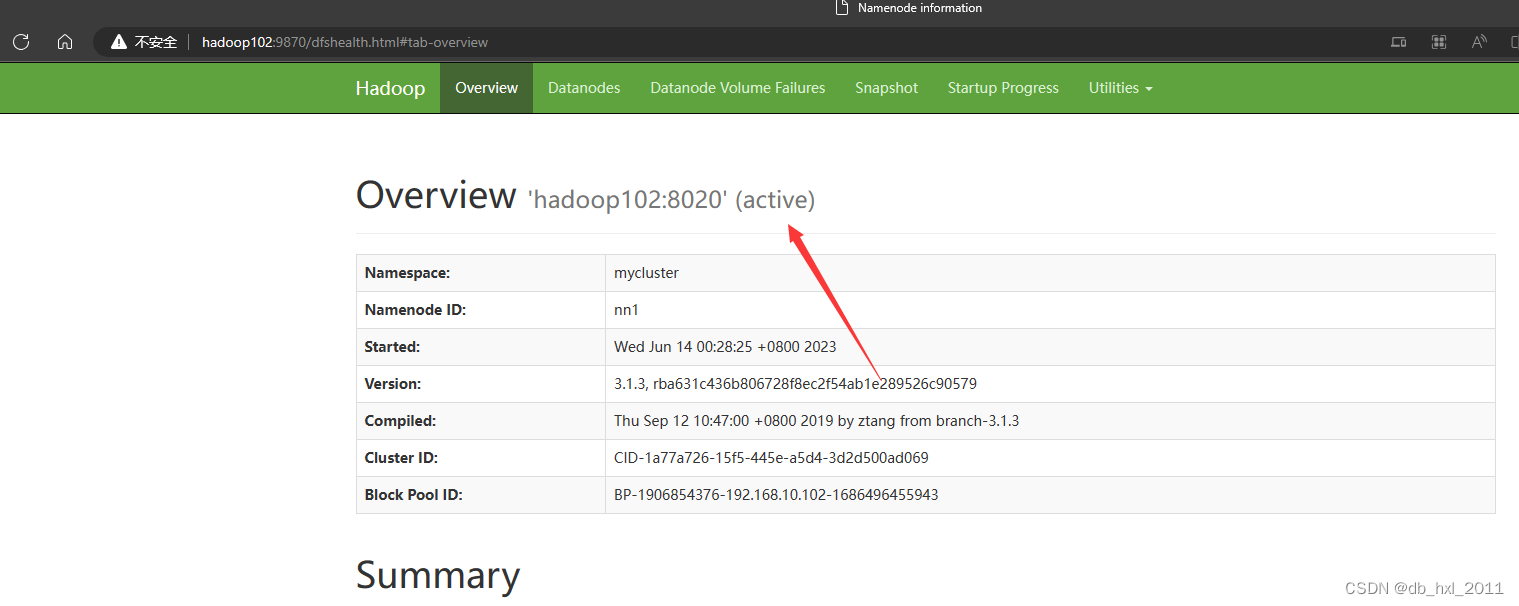Open the Snapshot tab
This screenshot has width=1519, height=606.
[886, 88]
